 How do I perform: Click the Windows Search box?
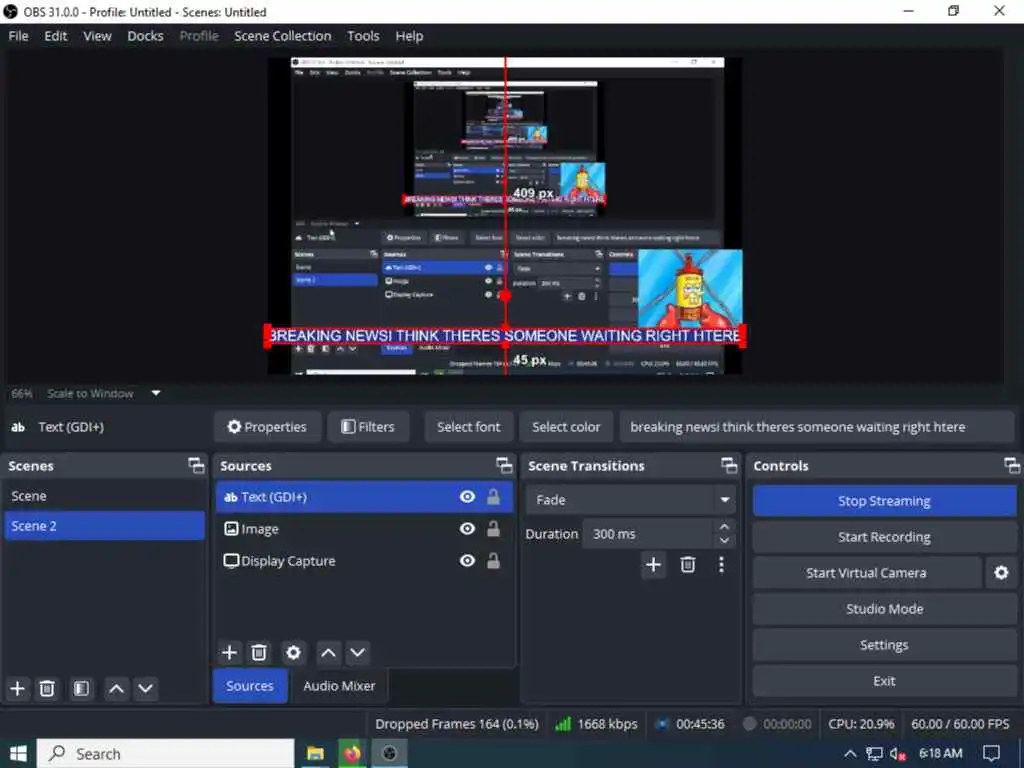tap(165, 754)
